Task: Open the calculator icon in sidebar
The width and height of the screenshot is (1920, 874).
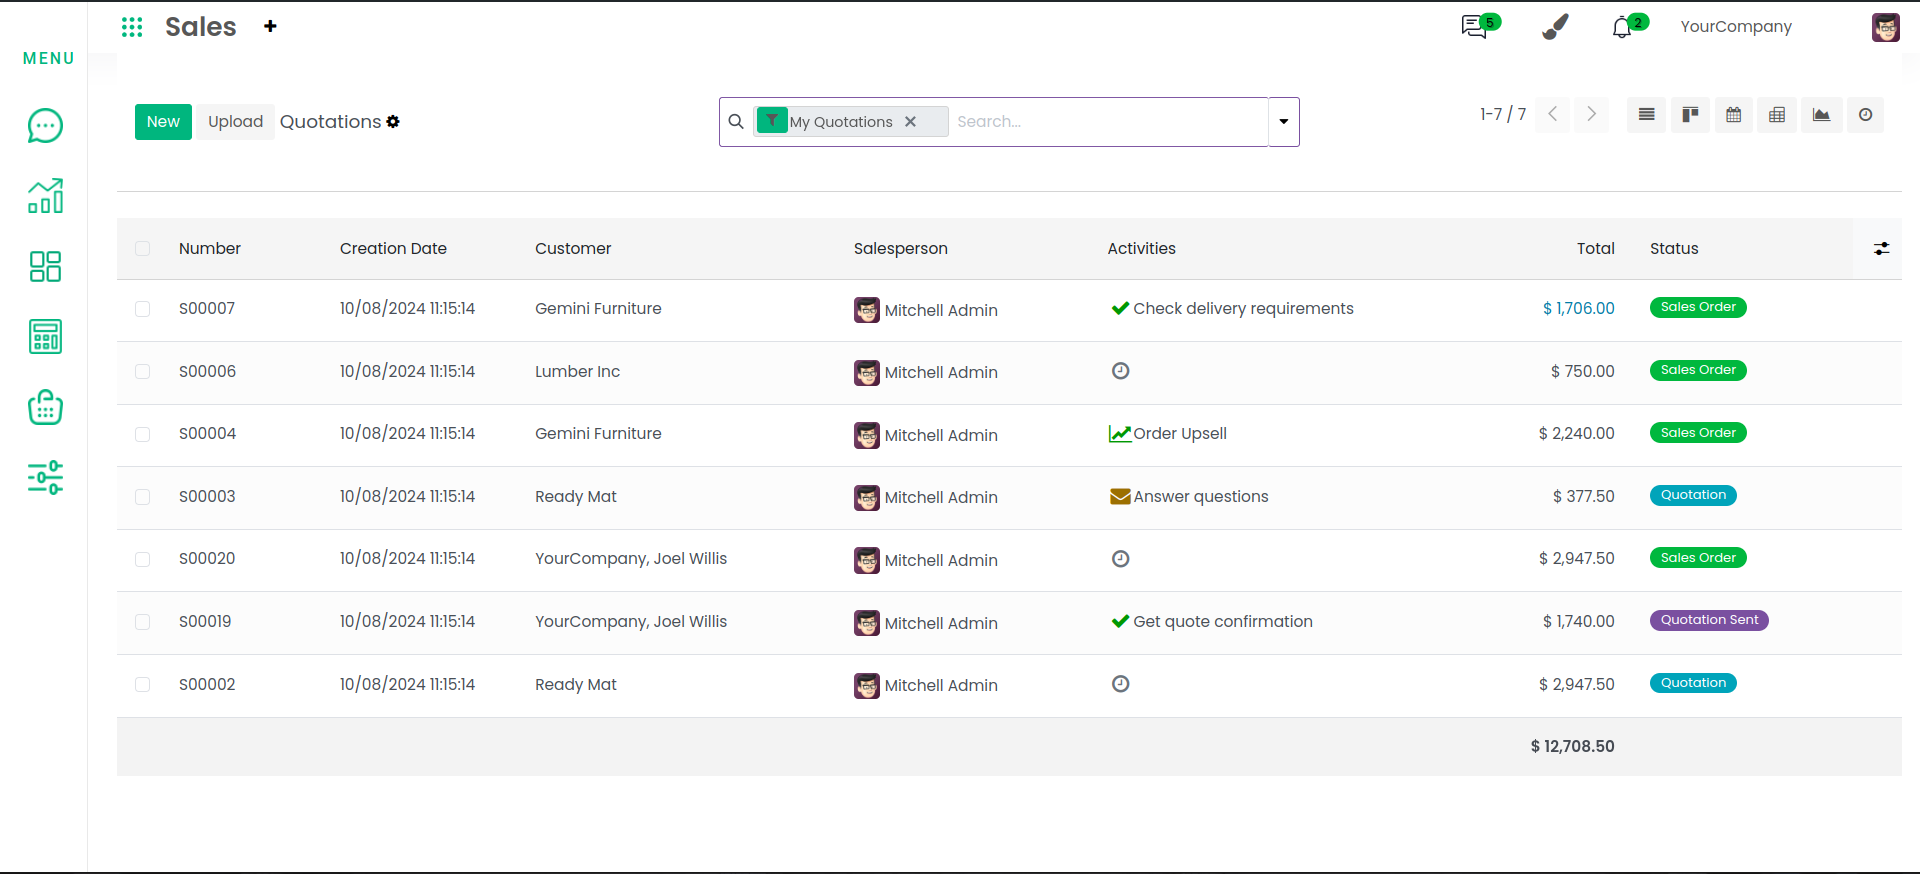Action: click(45, 337)
